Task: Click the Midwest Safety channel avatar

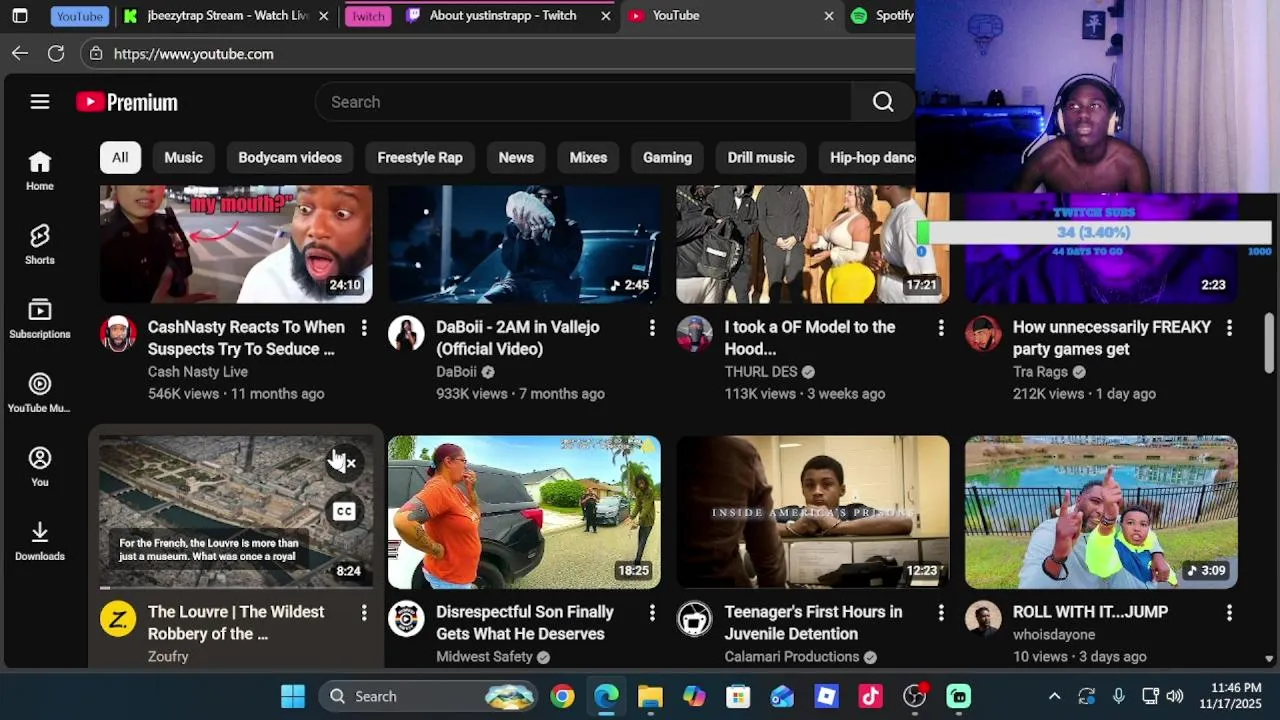Action: tap(406, 619)
